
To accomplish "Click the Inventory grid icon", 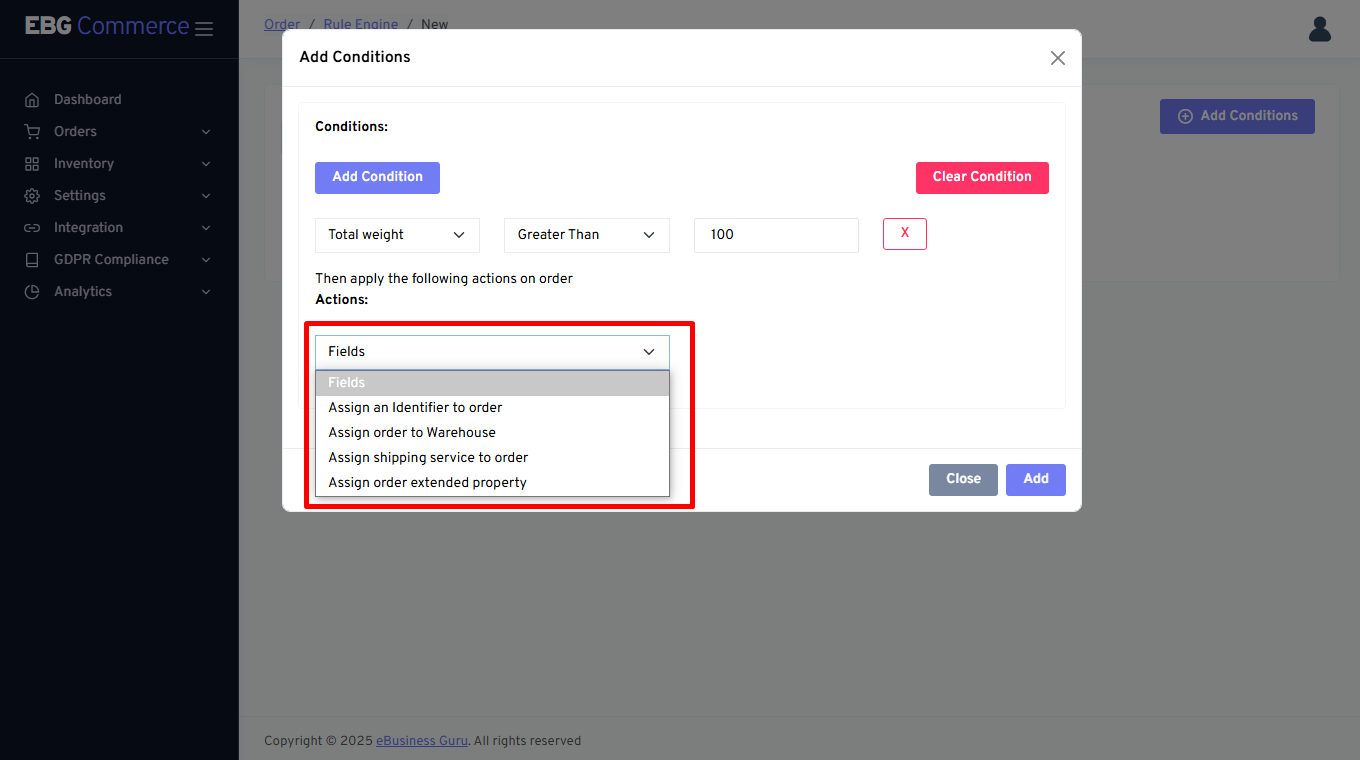I will (32, 164).
